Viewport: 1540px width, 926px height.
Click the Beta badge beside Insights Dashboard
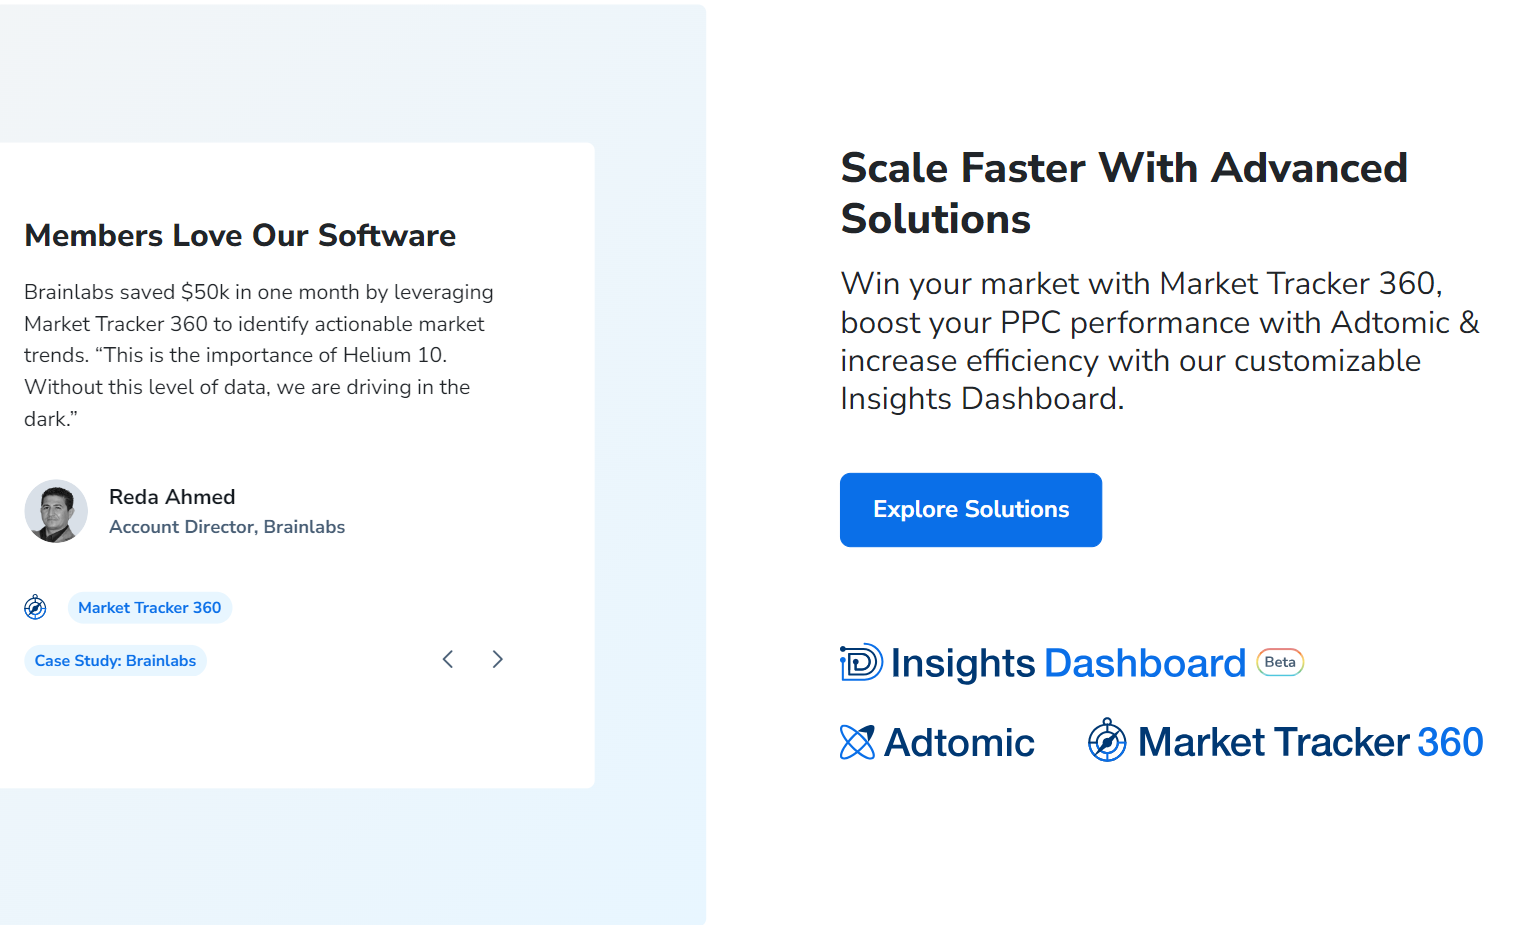click(1280, 662)
